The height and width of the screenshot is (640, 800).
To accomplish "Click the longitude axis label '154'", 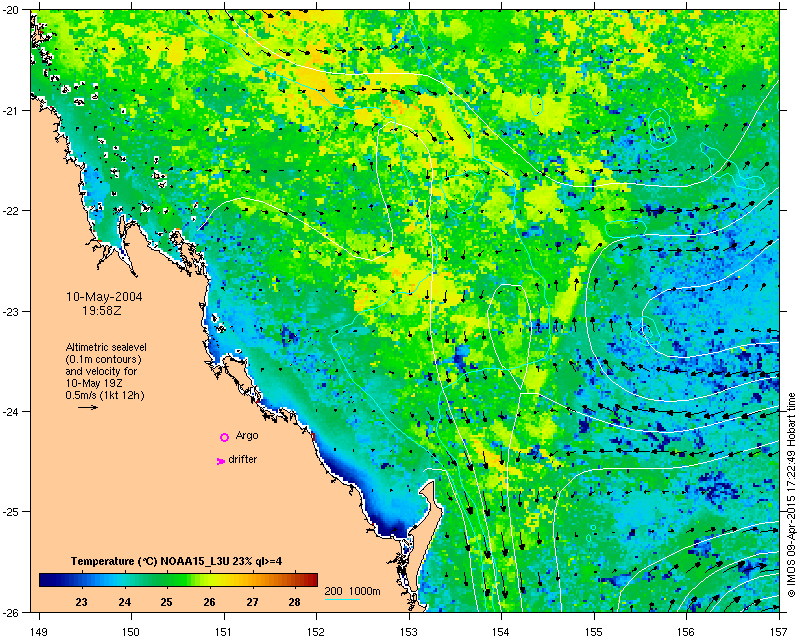I will click(x=501, y=632).
